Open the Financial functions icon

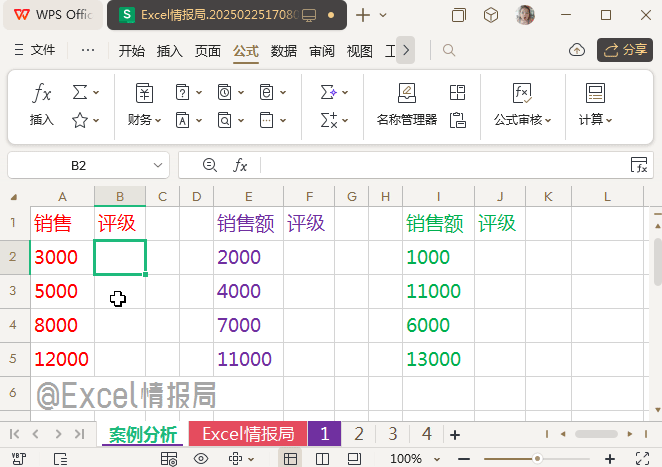point(144,94)
